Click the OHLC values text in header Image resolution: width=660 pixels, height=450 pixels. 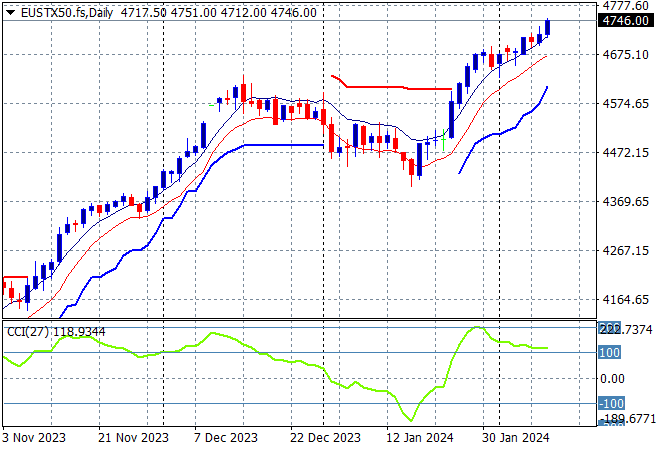pyautogui.click(x=221, y=13)
